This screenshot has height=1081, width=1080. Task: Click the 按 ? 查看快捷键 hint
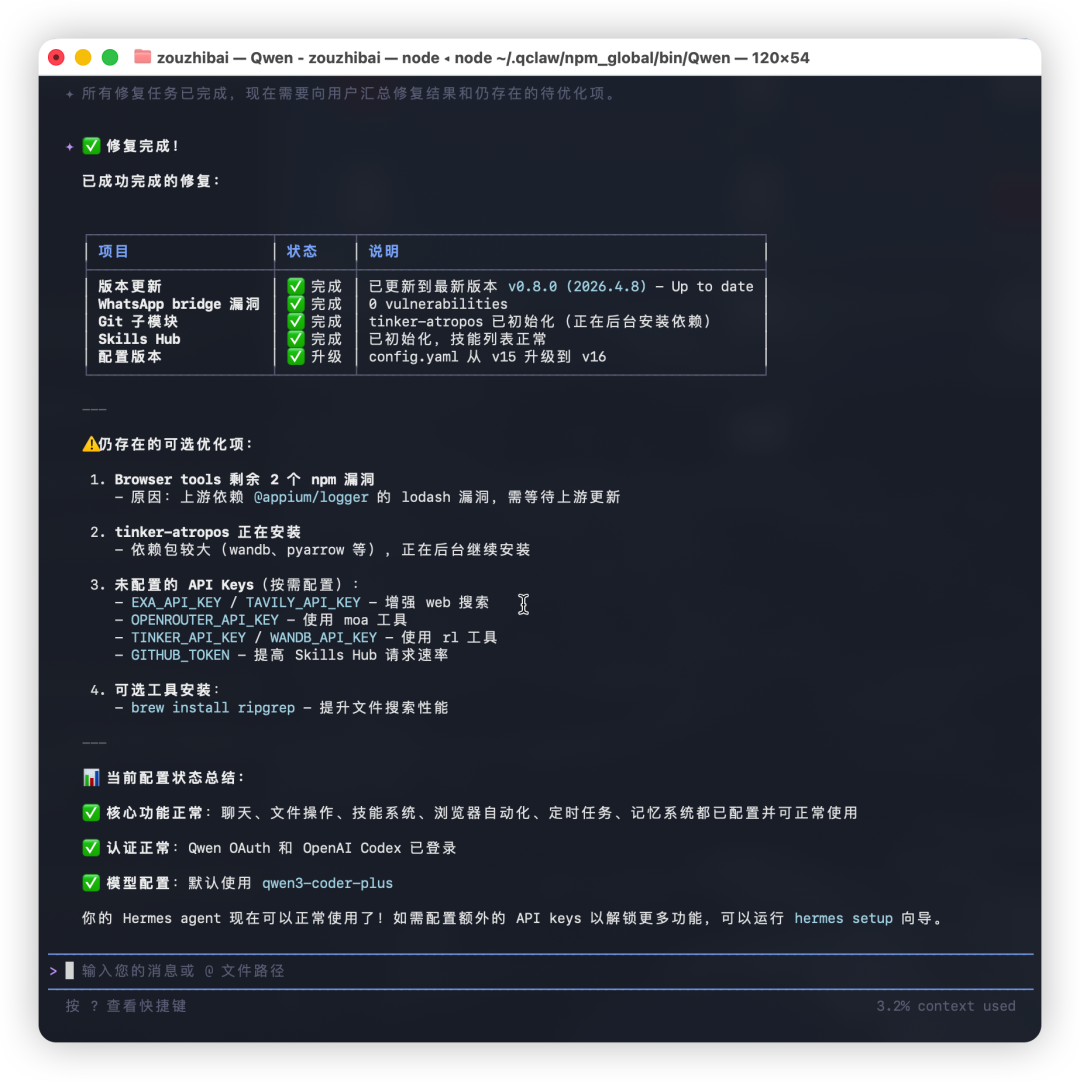(126, 1006)
